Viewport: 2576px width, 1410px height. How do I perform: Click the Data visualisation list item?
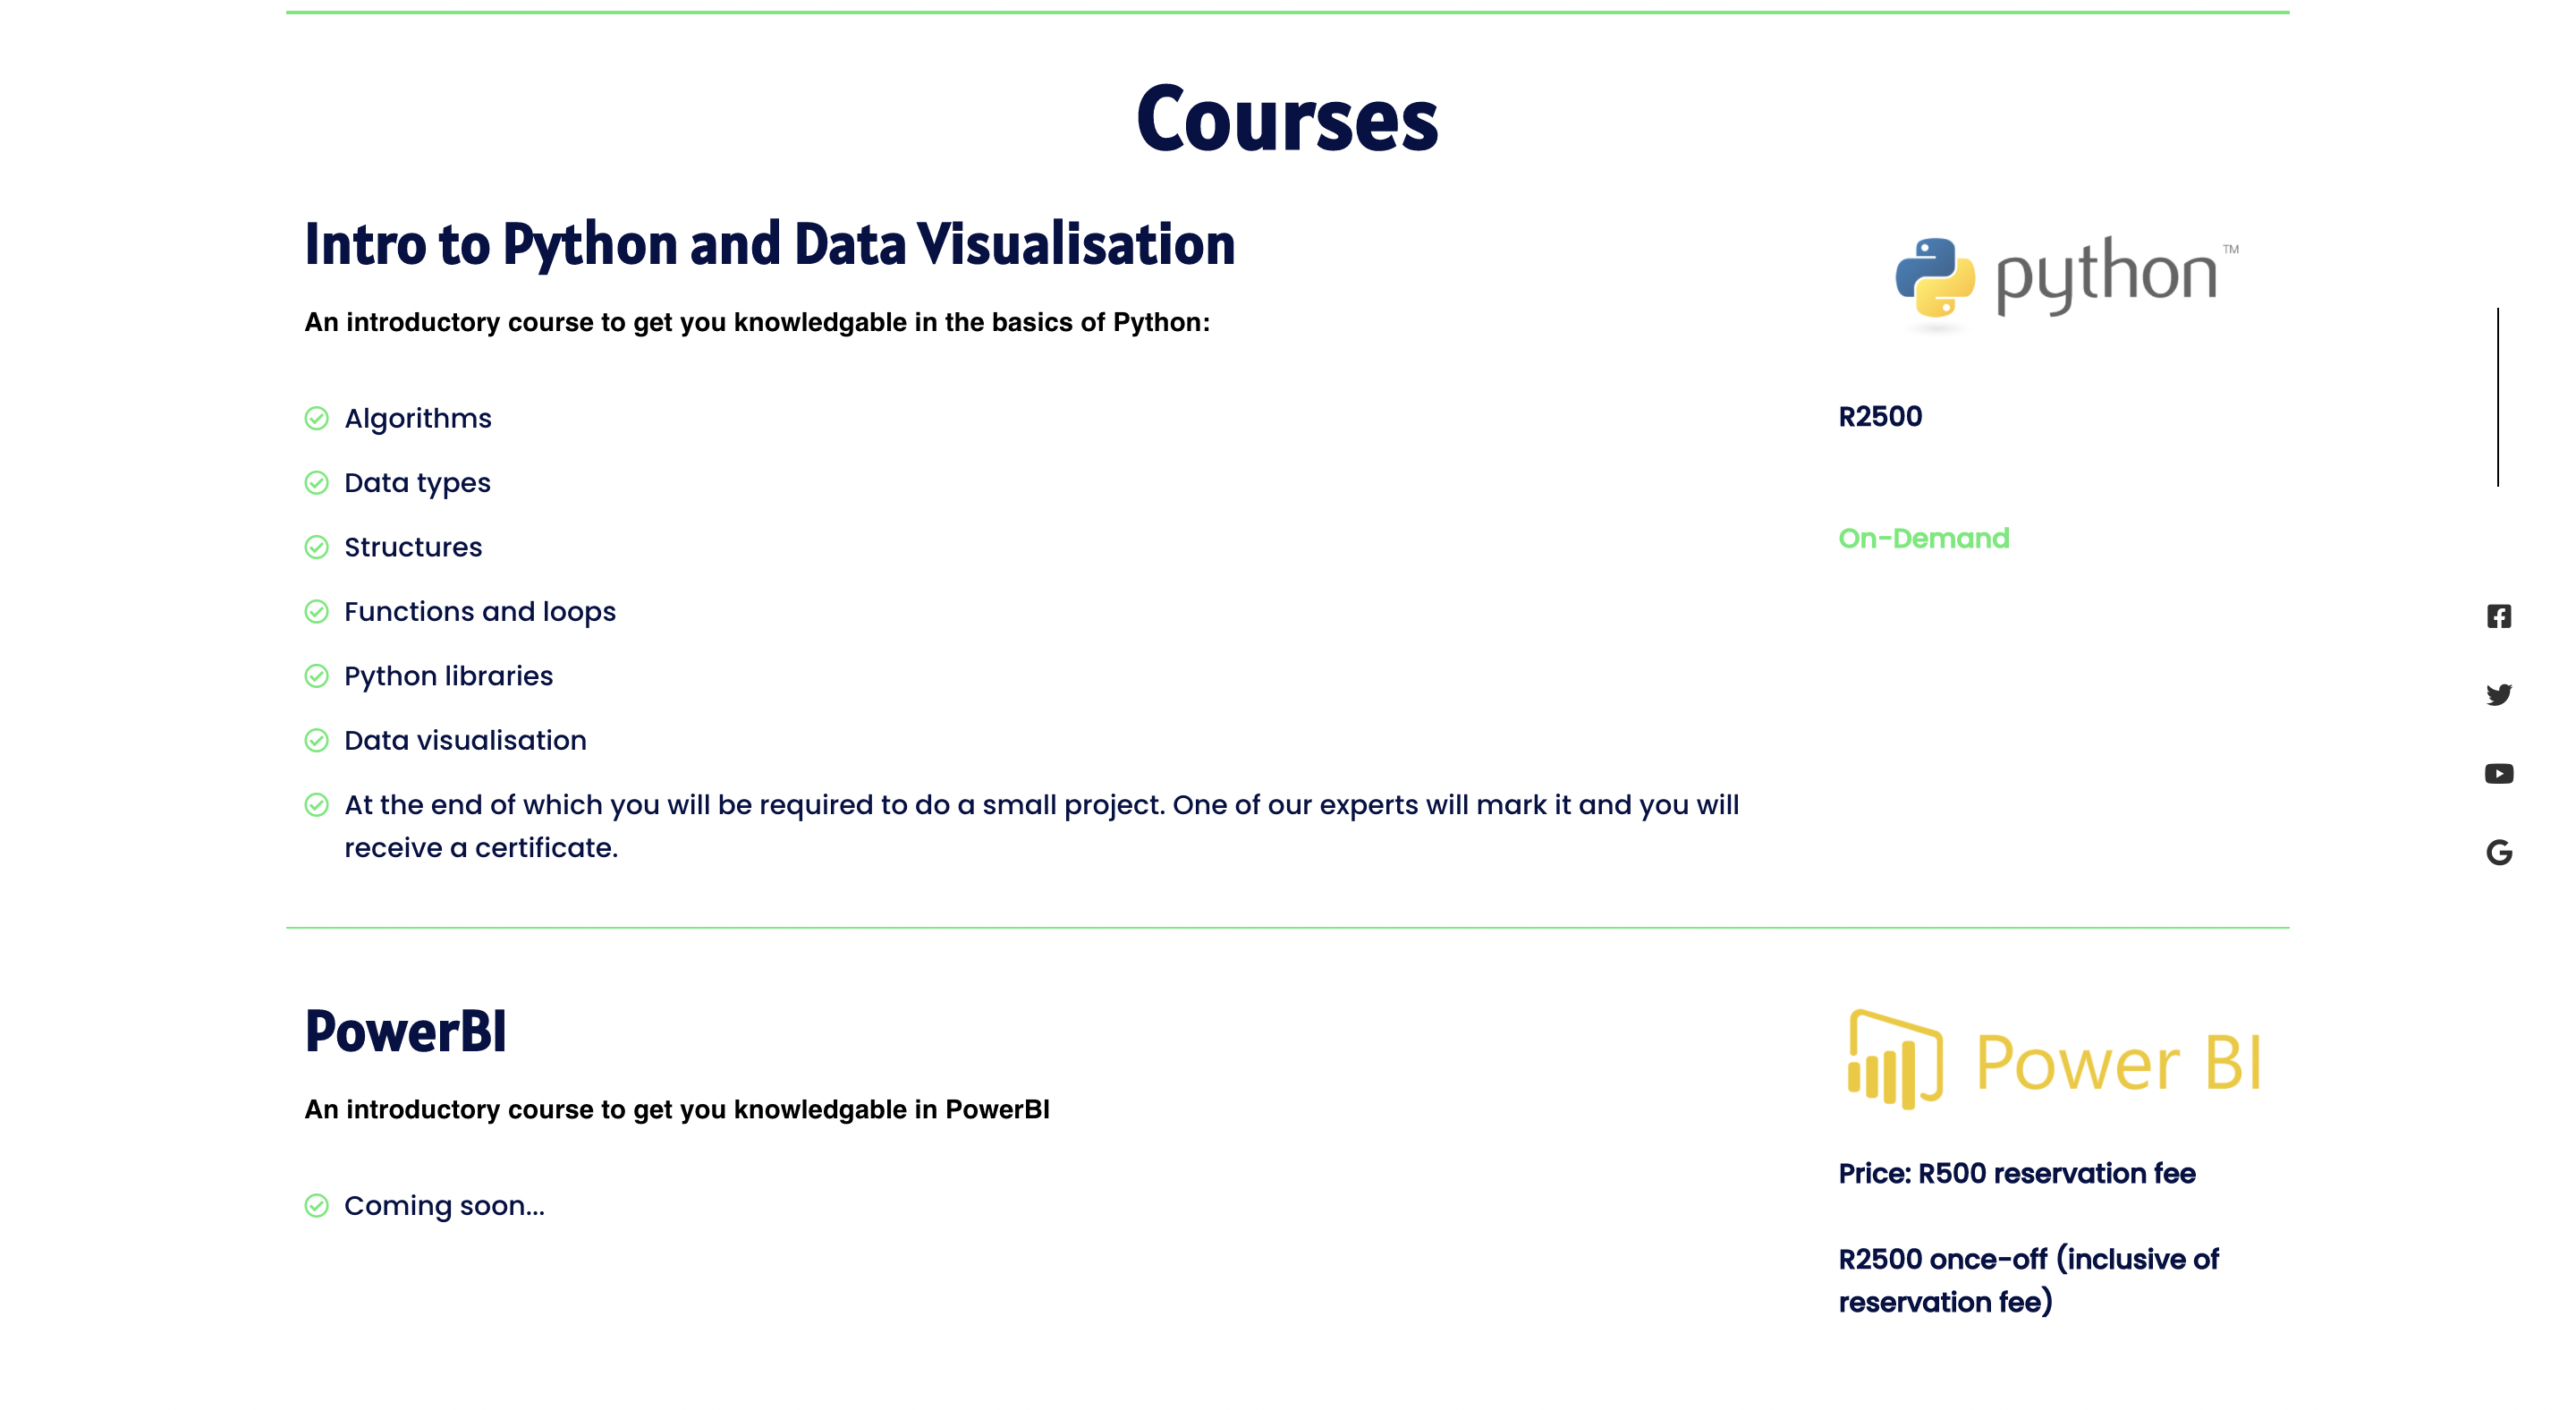coord(465,740)
